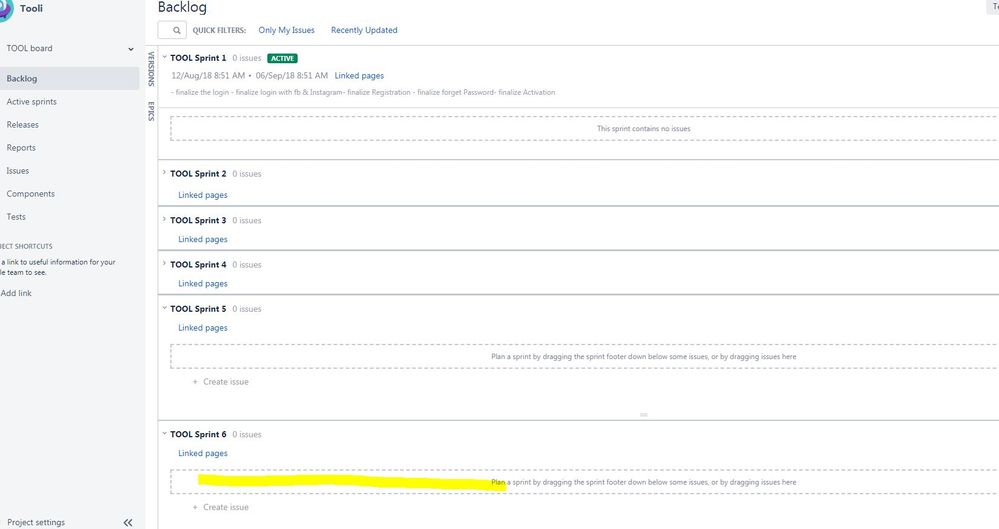Click TOOL Sprint 2 title

[198, 173]
